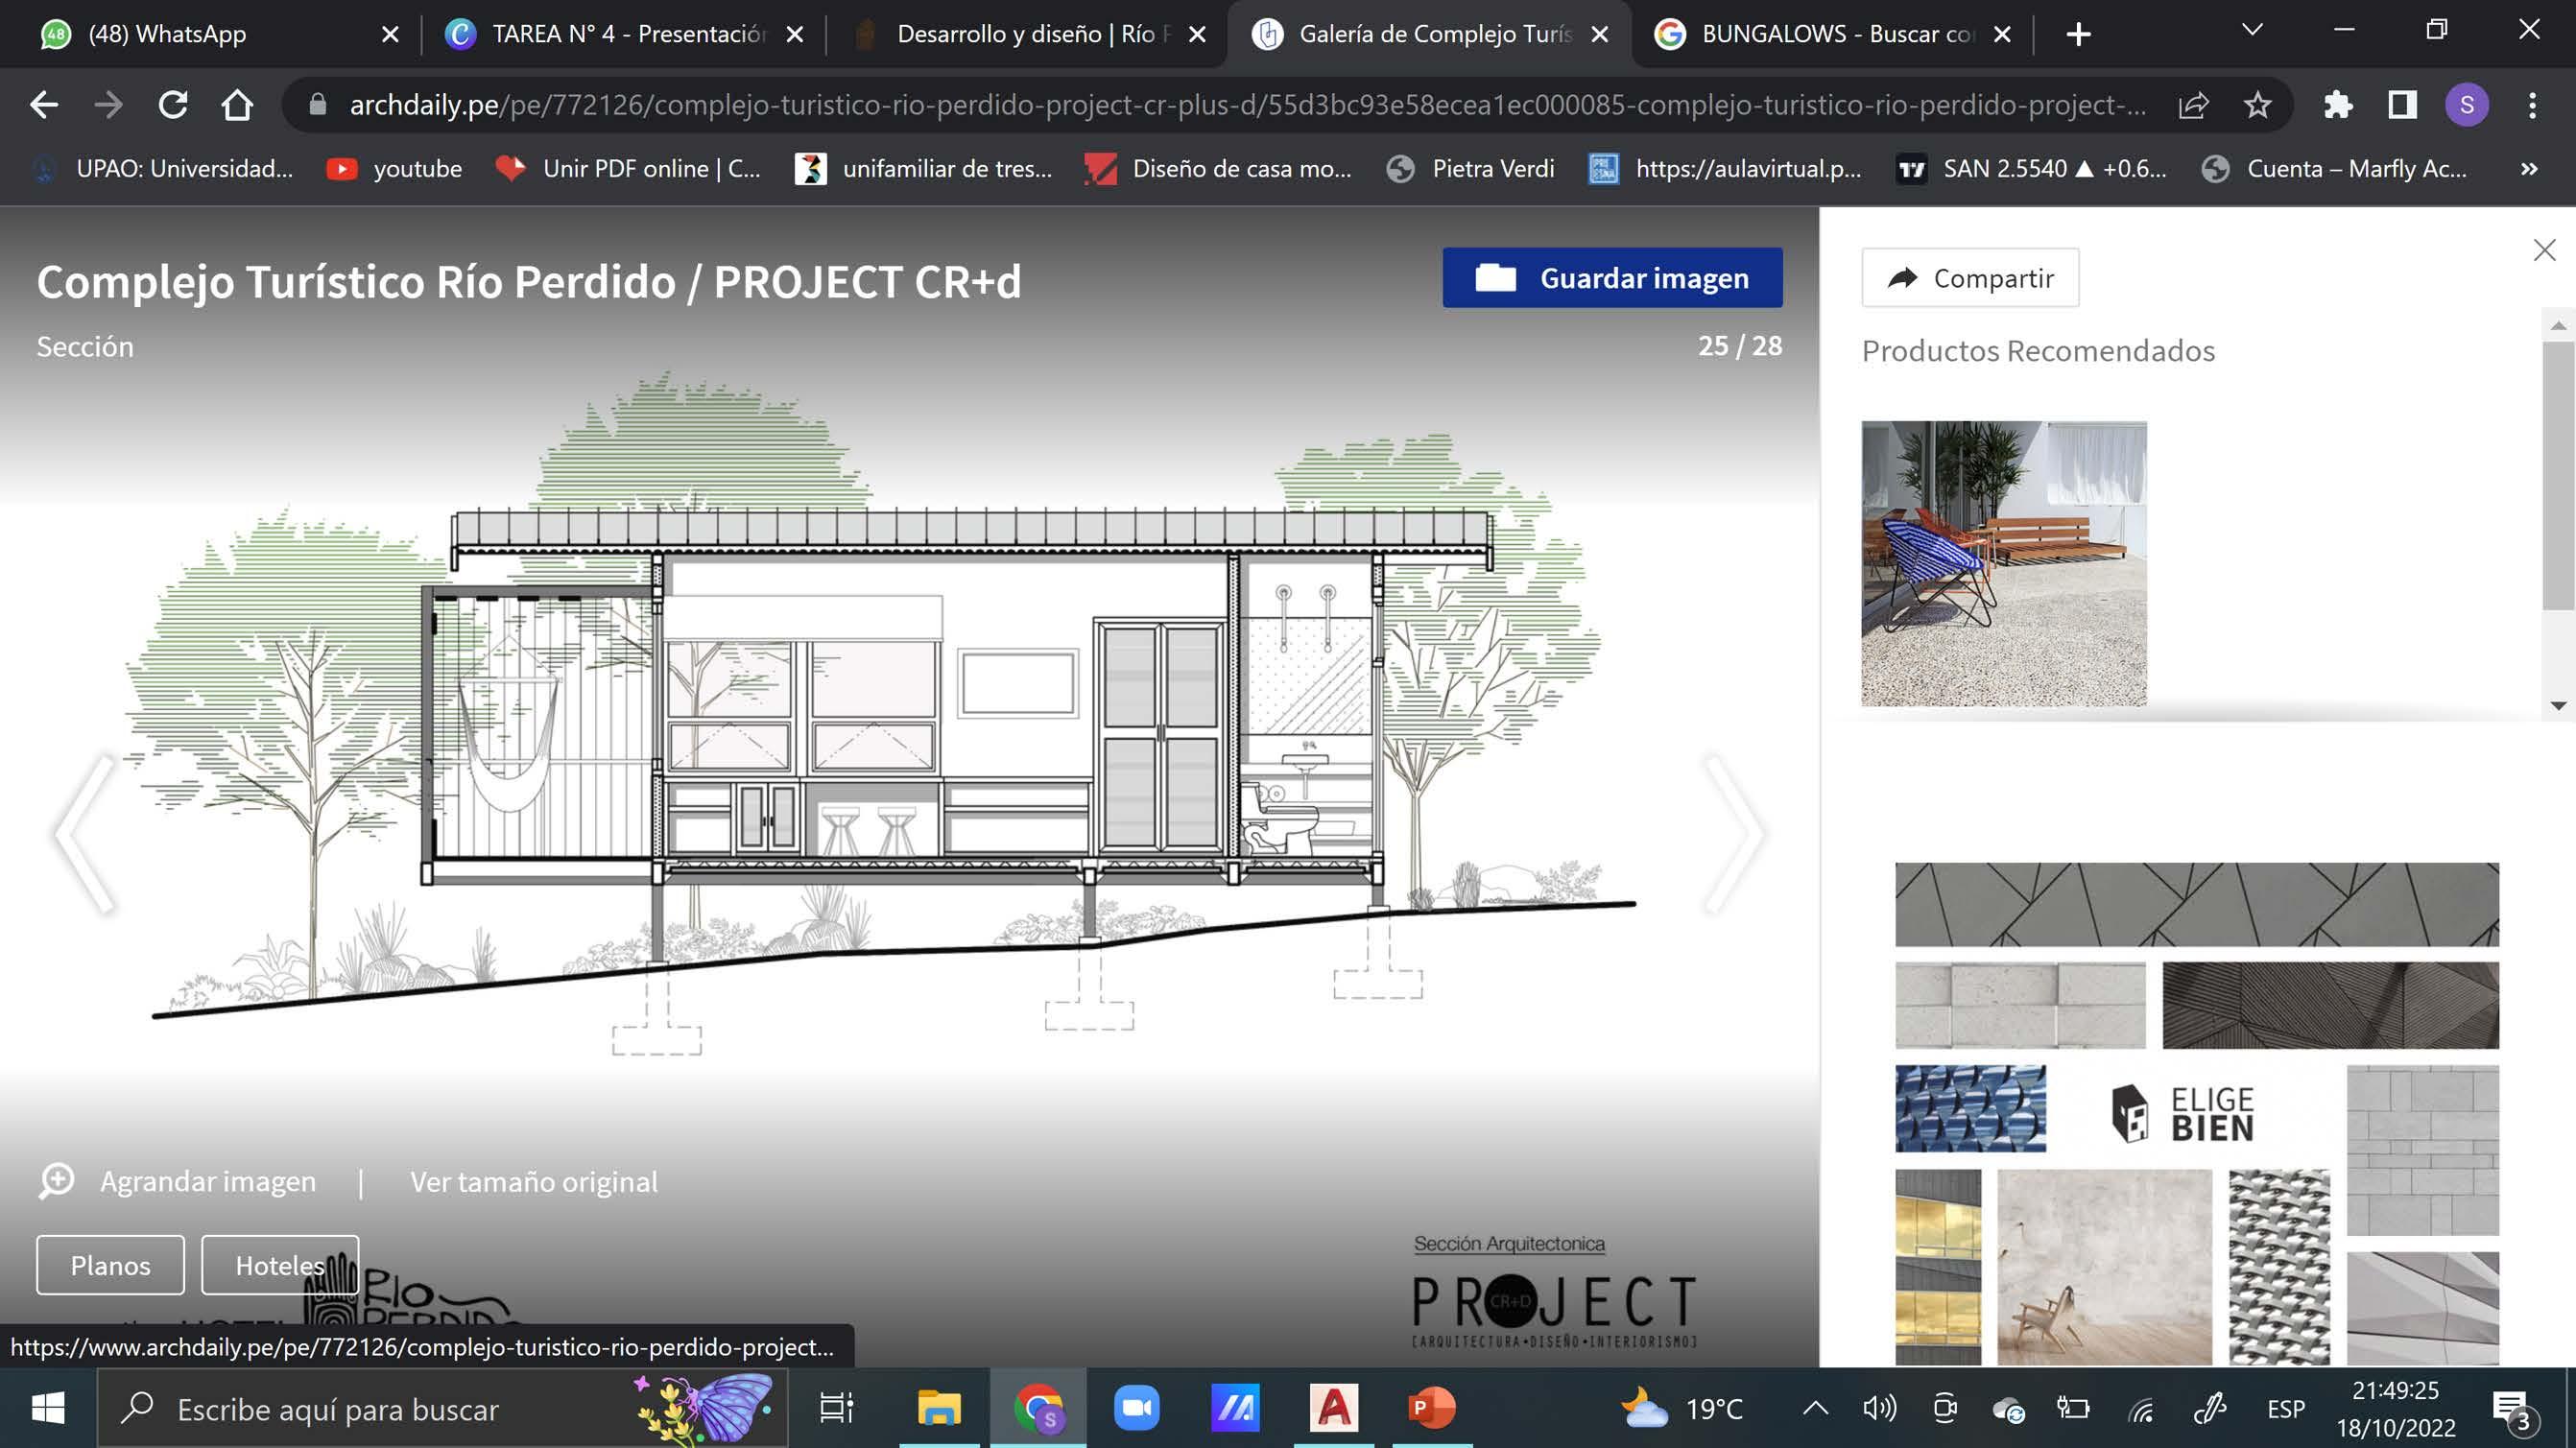The image size is (2576, 1448).
Task: Bookmark page with star icon
Action: click(x=2257, y=105)
